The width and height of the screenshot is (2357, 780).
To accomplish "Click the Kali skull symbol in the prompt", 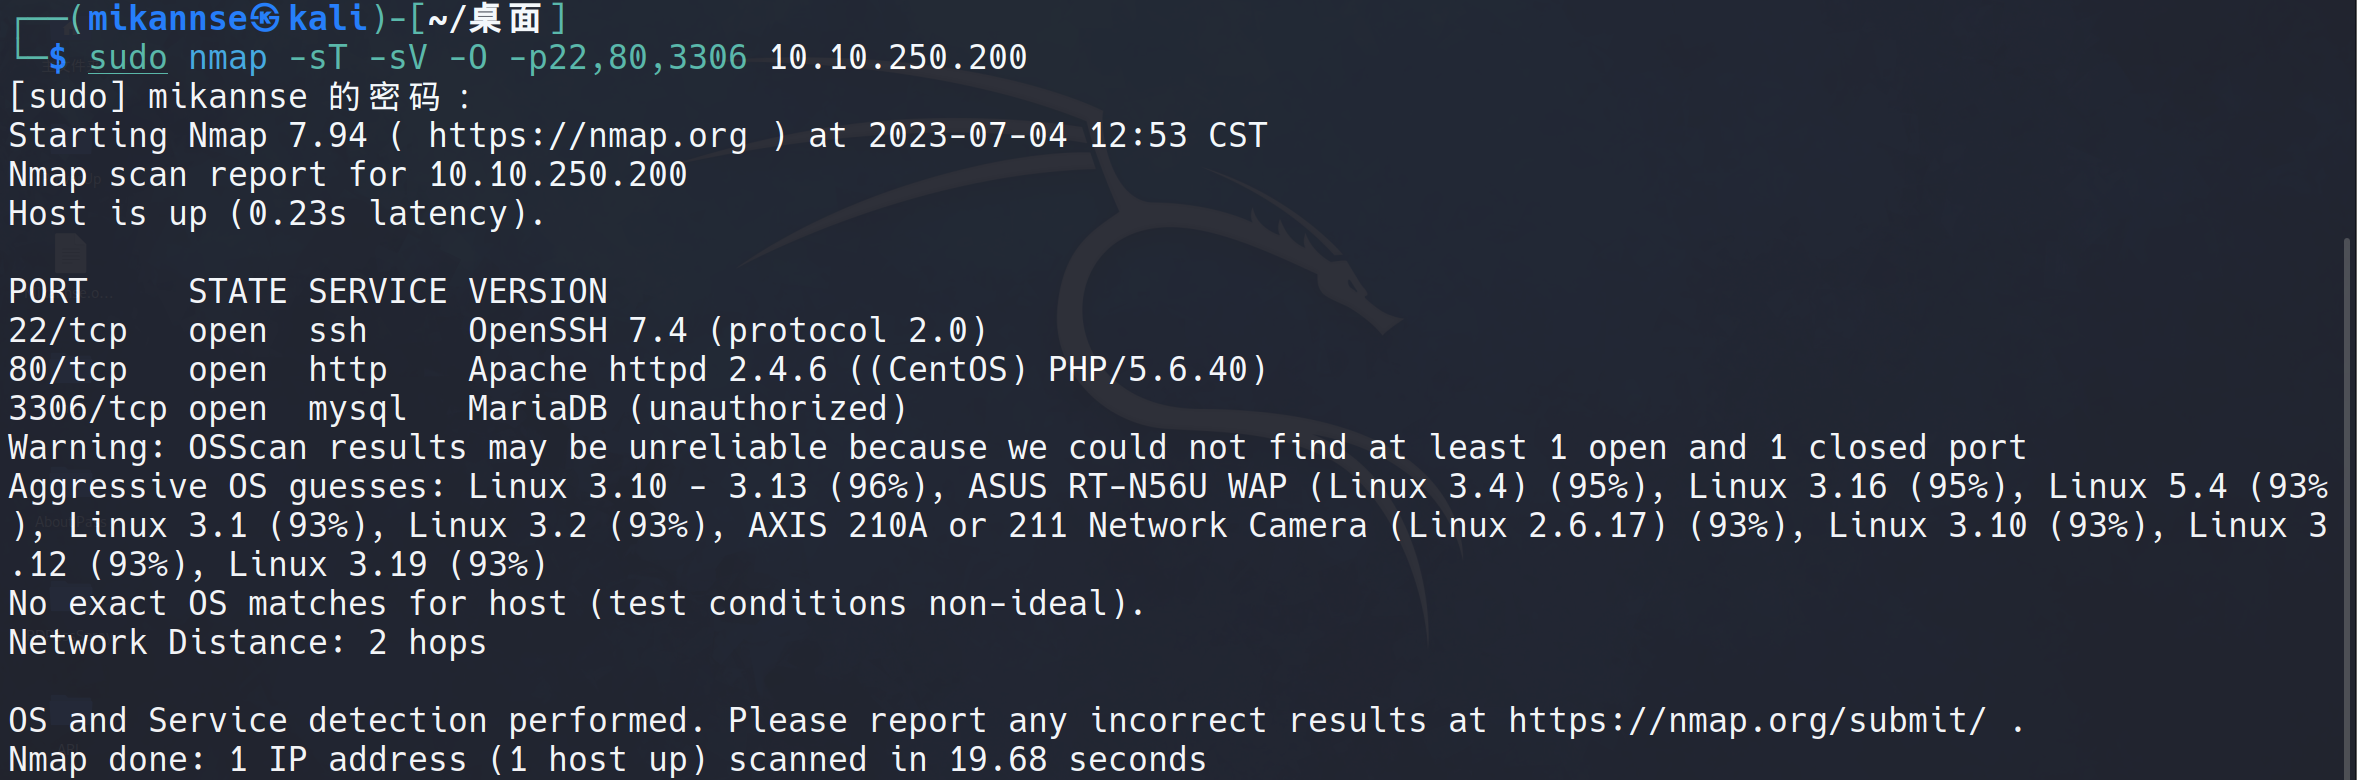I will [x=265, y=18].
